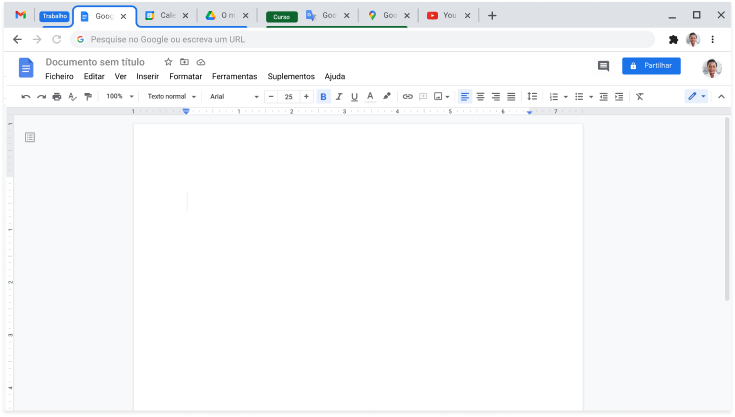
Task: Open the highlight color marker
Action: pos(387,97)
